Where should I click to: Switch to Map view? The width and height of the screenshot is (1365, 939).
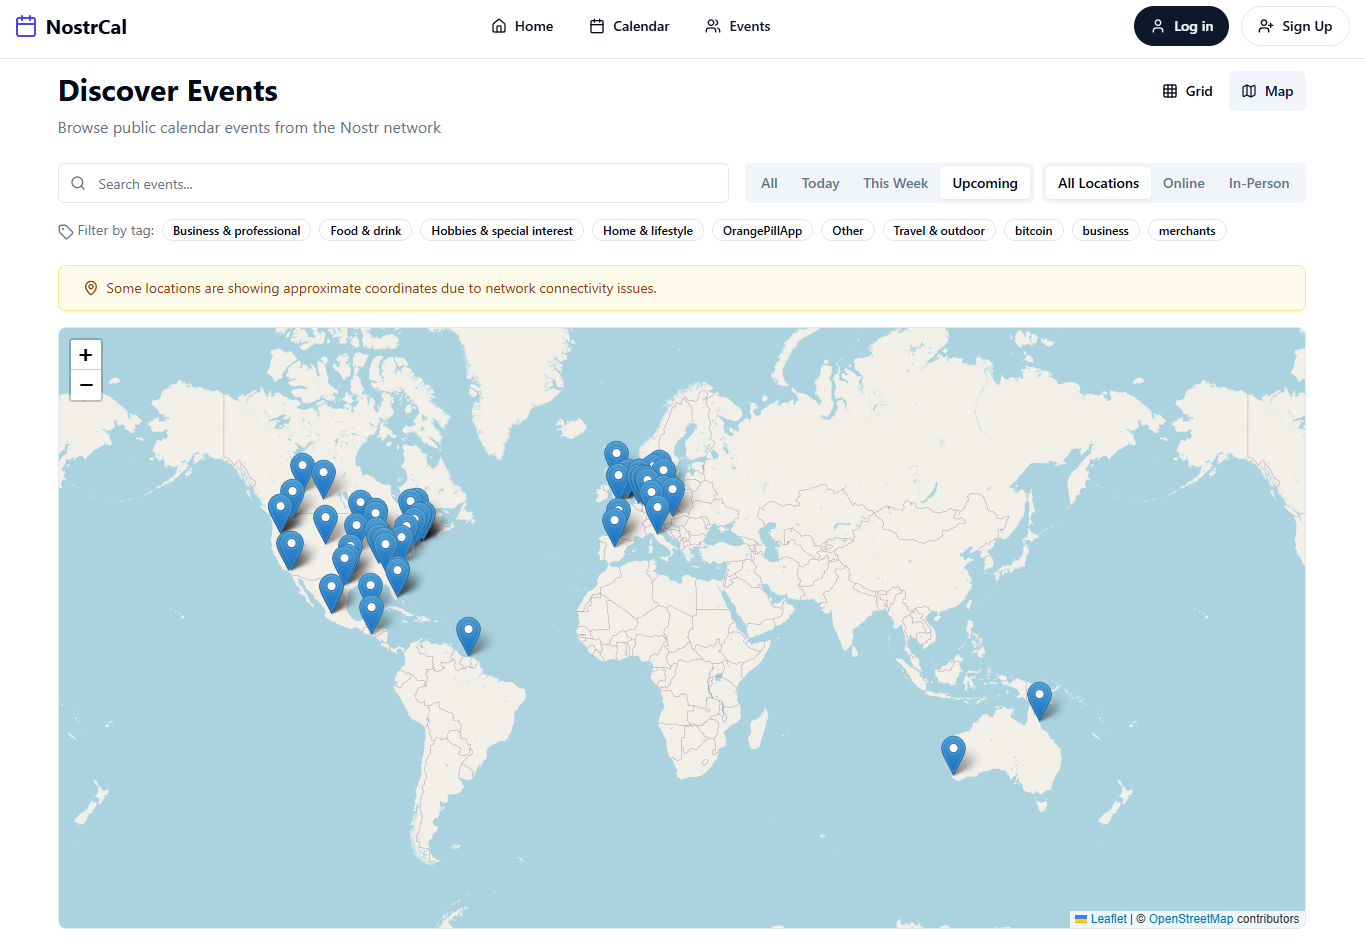point(1267,91)
